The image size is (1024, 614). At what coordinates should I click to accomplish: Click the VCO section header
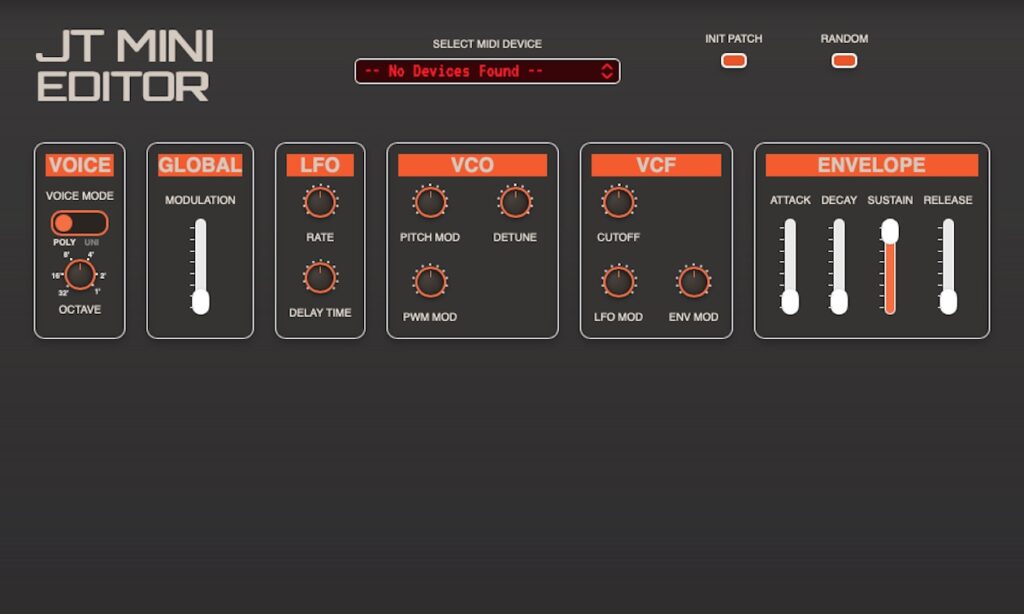(471, 165)
